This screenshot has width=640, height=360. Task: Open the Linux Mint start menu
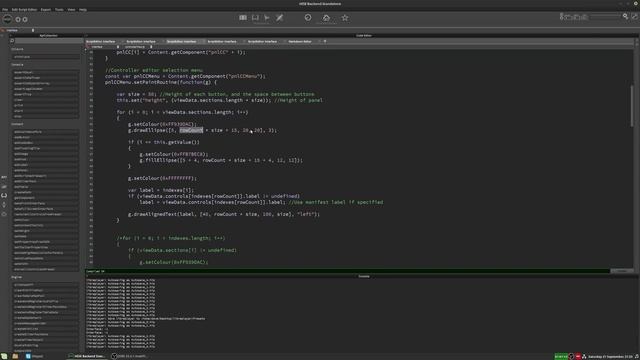click(x=4, y=356)
